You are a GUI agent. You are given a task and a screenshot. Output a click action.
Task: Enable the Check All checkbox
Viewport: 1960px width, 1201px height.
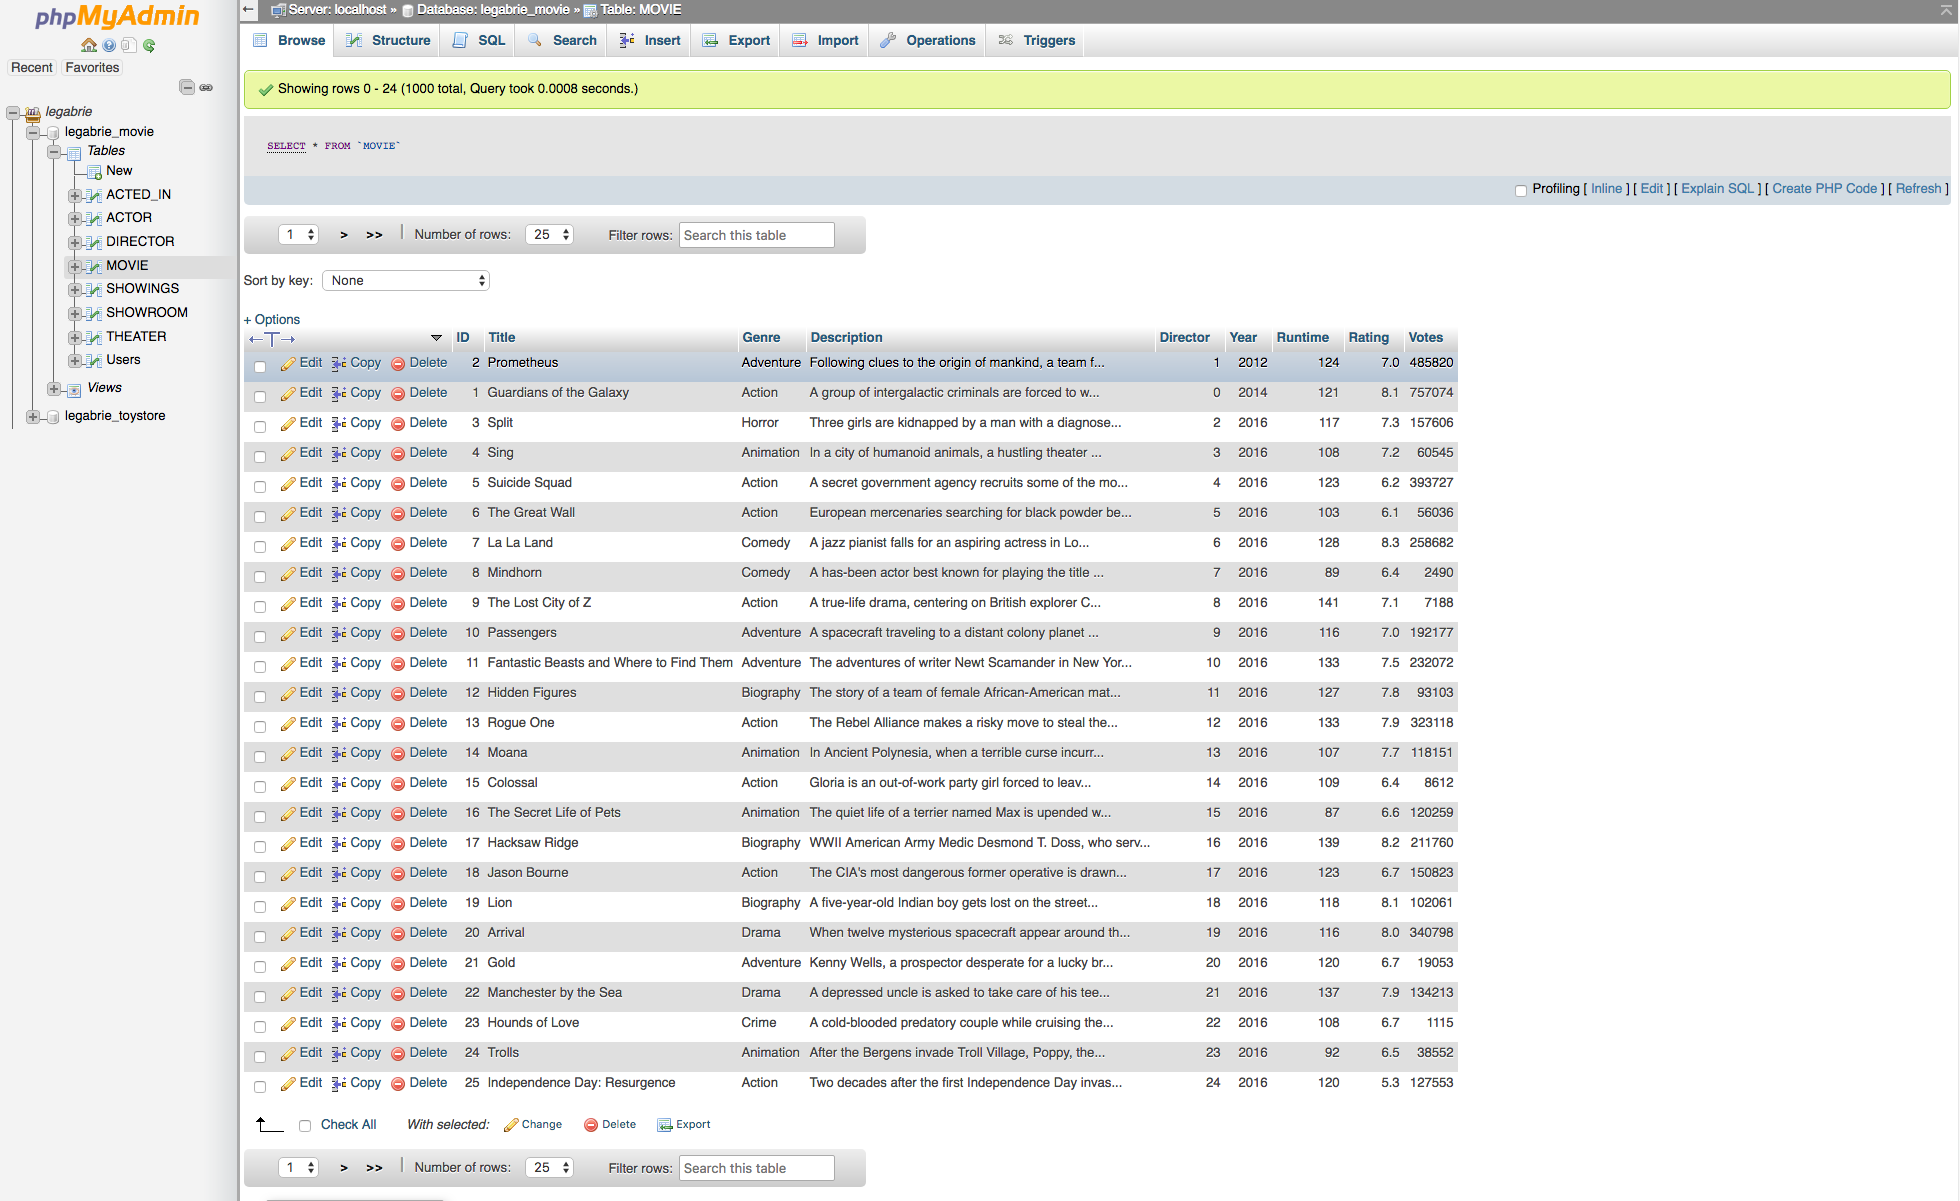(305, 1125)
